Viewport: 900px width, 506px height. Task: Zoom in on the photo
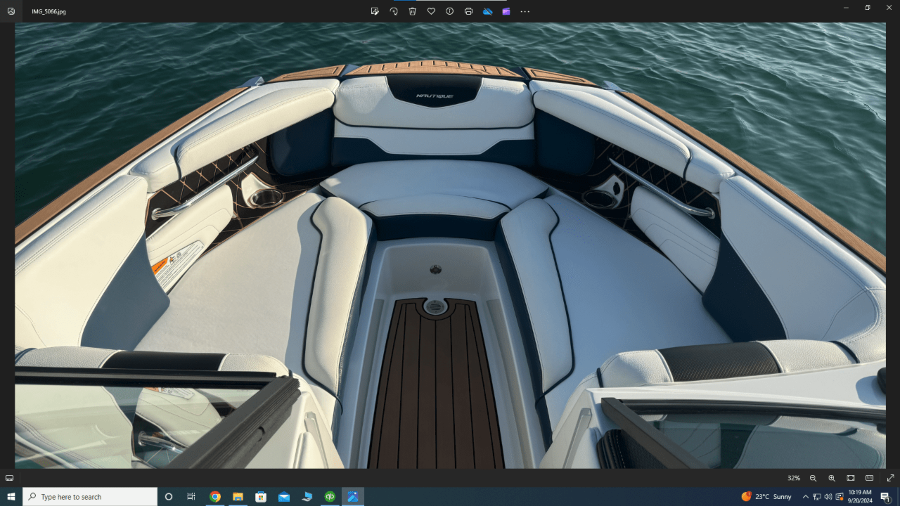tap(832, 478)
